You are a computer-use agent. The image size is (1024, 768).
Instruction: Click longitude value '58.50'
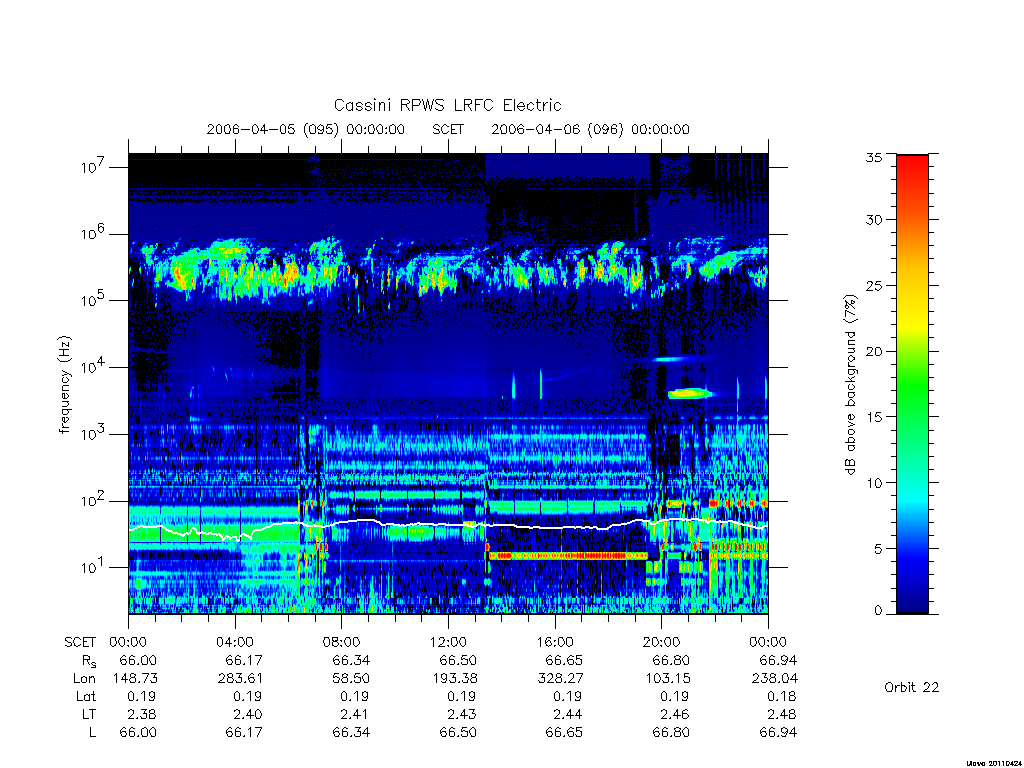(351, 679)
